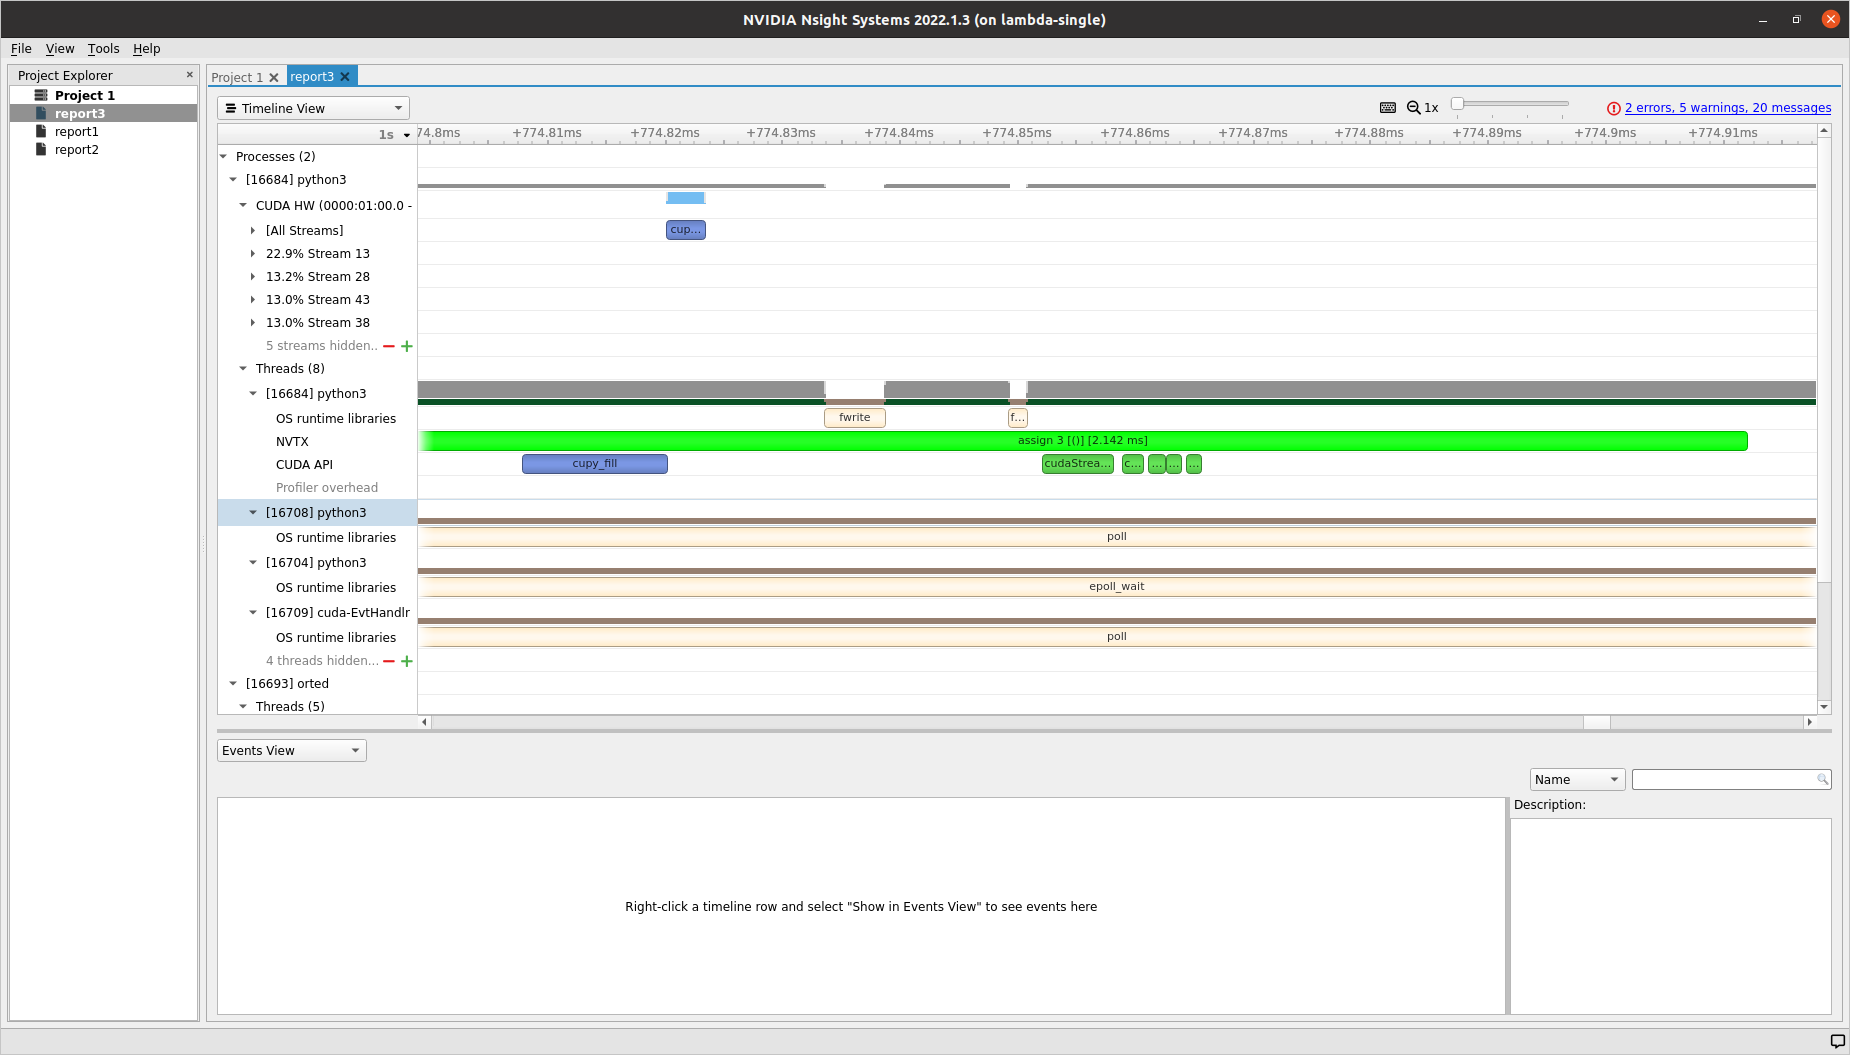Click the zoom-out magnifier icon
Viewport: 1850px width, 1055px height.
1413,107
